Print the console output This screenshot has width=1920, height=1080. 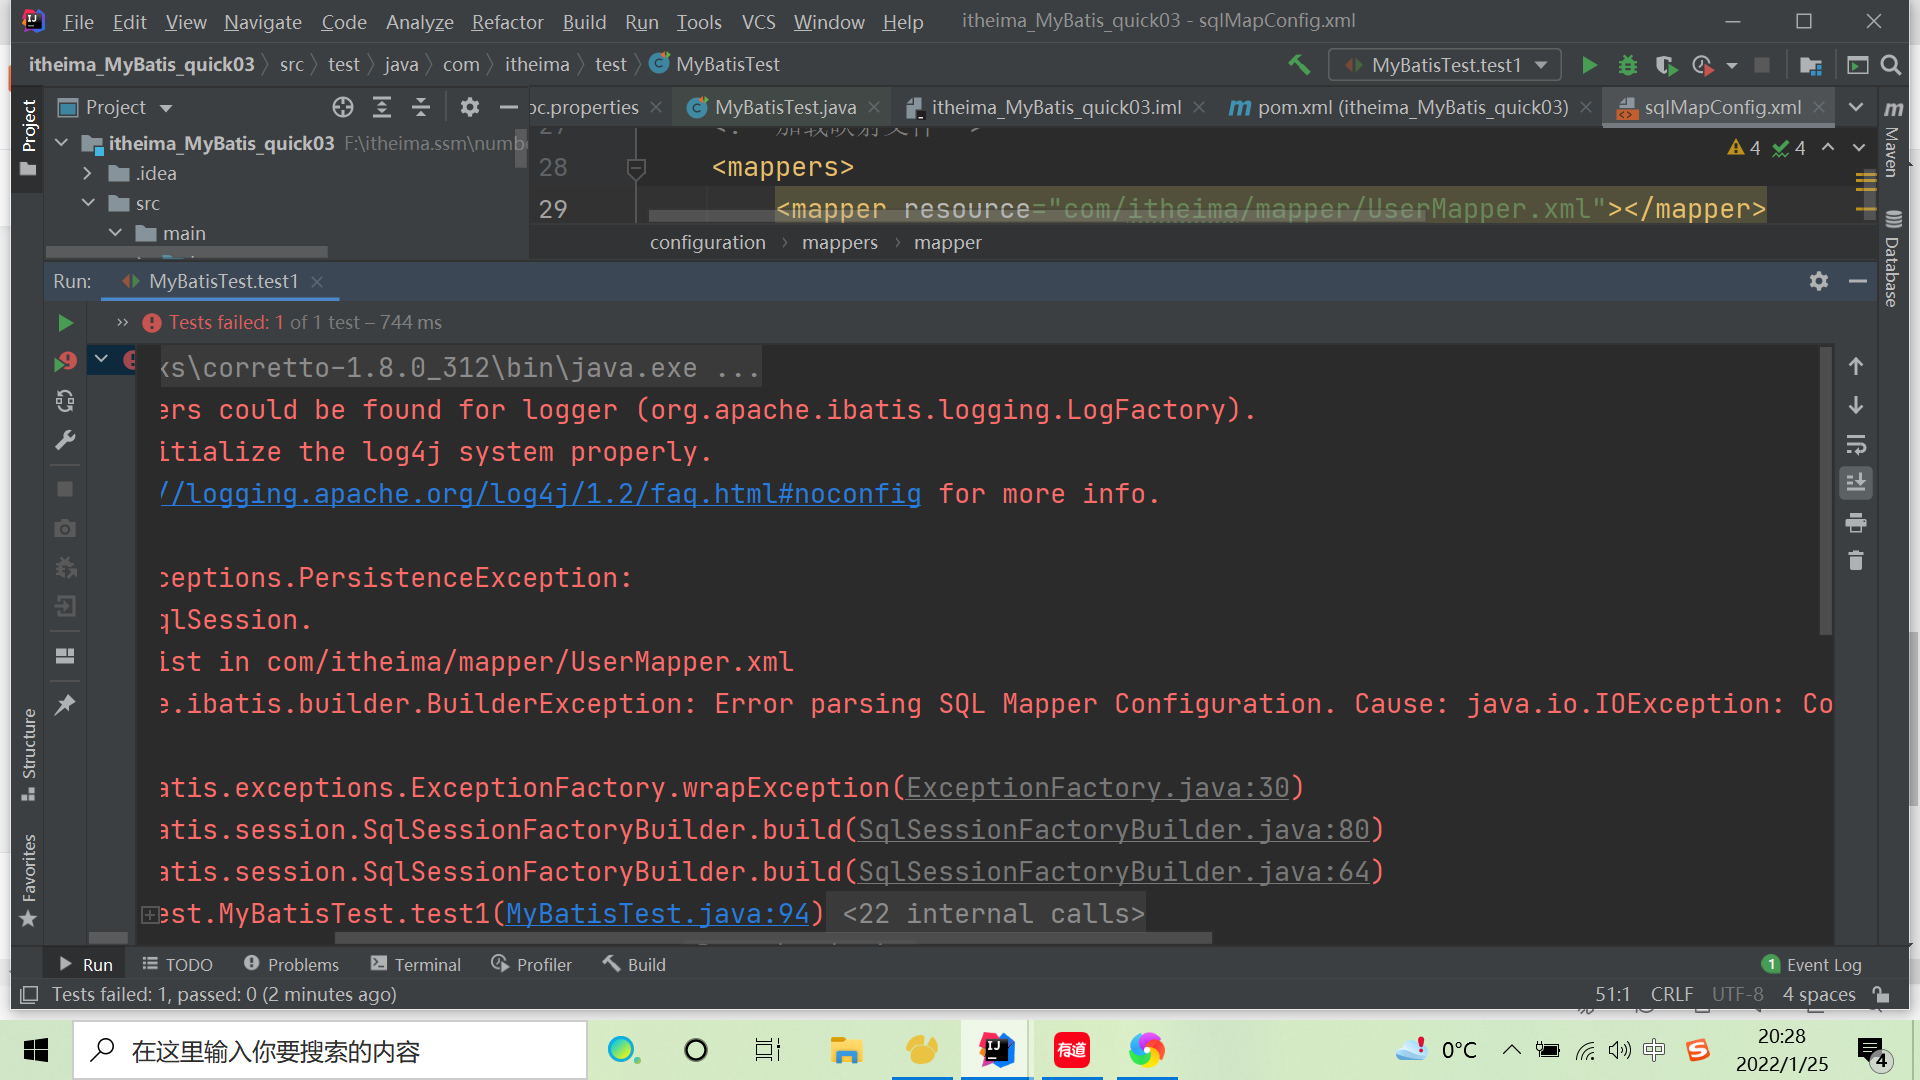(x=1856, y=522)
